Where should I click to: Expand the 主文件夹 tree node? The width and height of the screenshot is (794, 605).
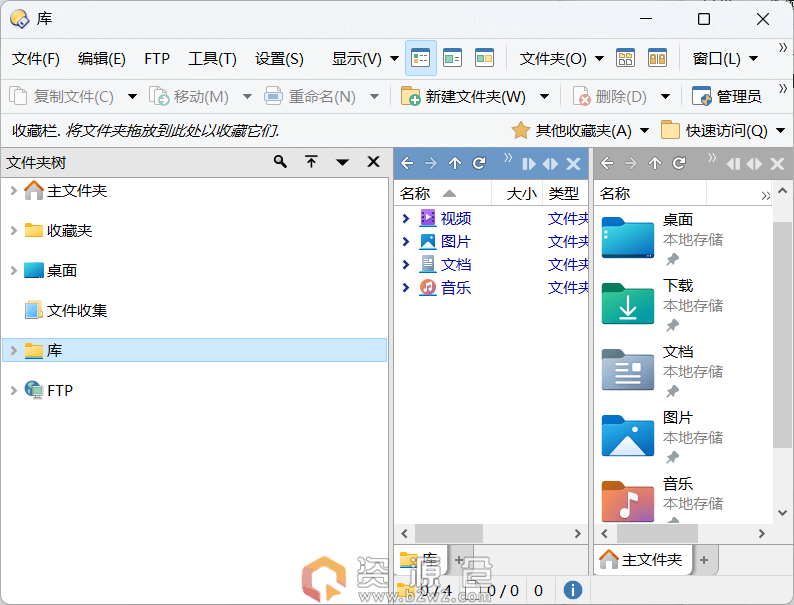[x=13, y=190]
